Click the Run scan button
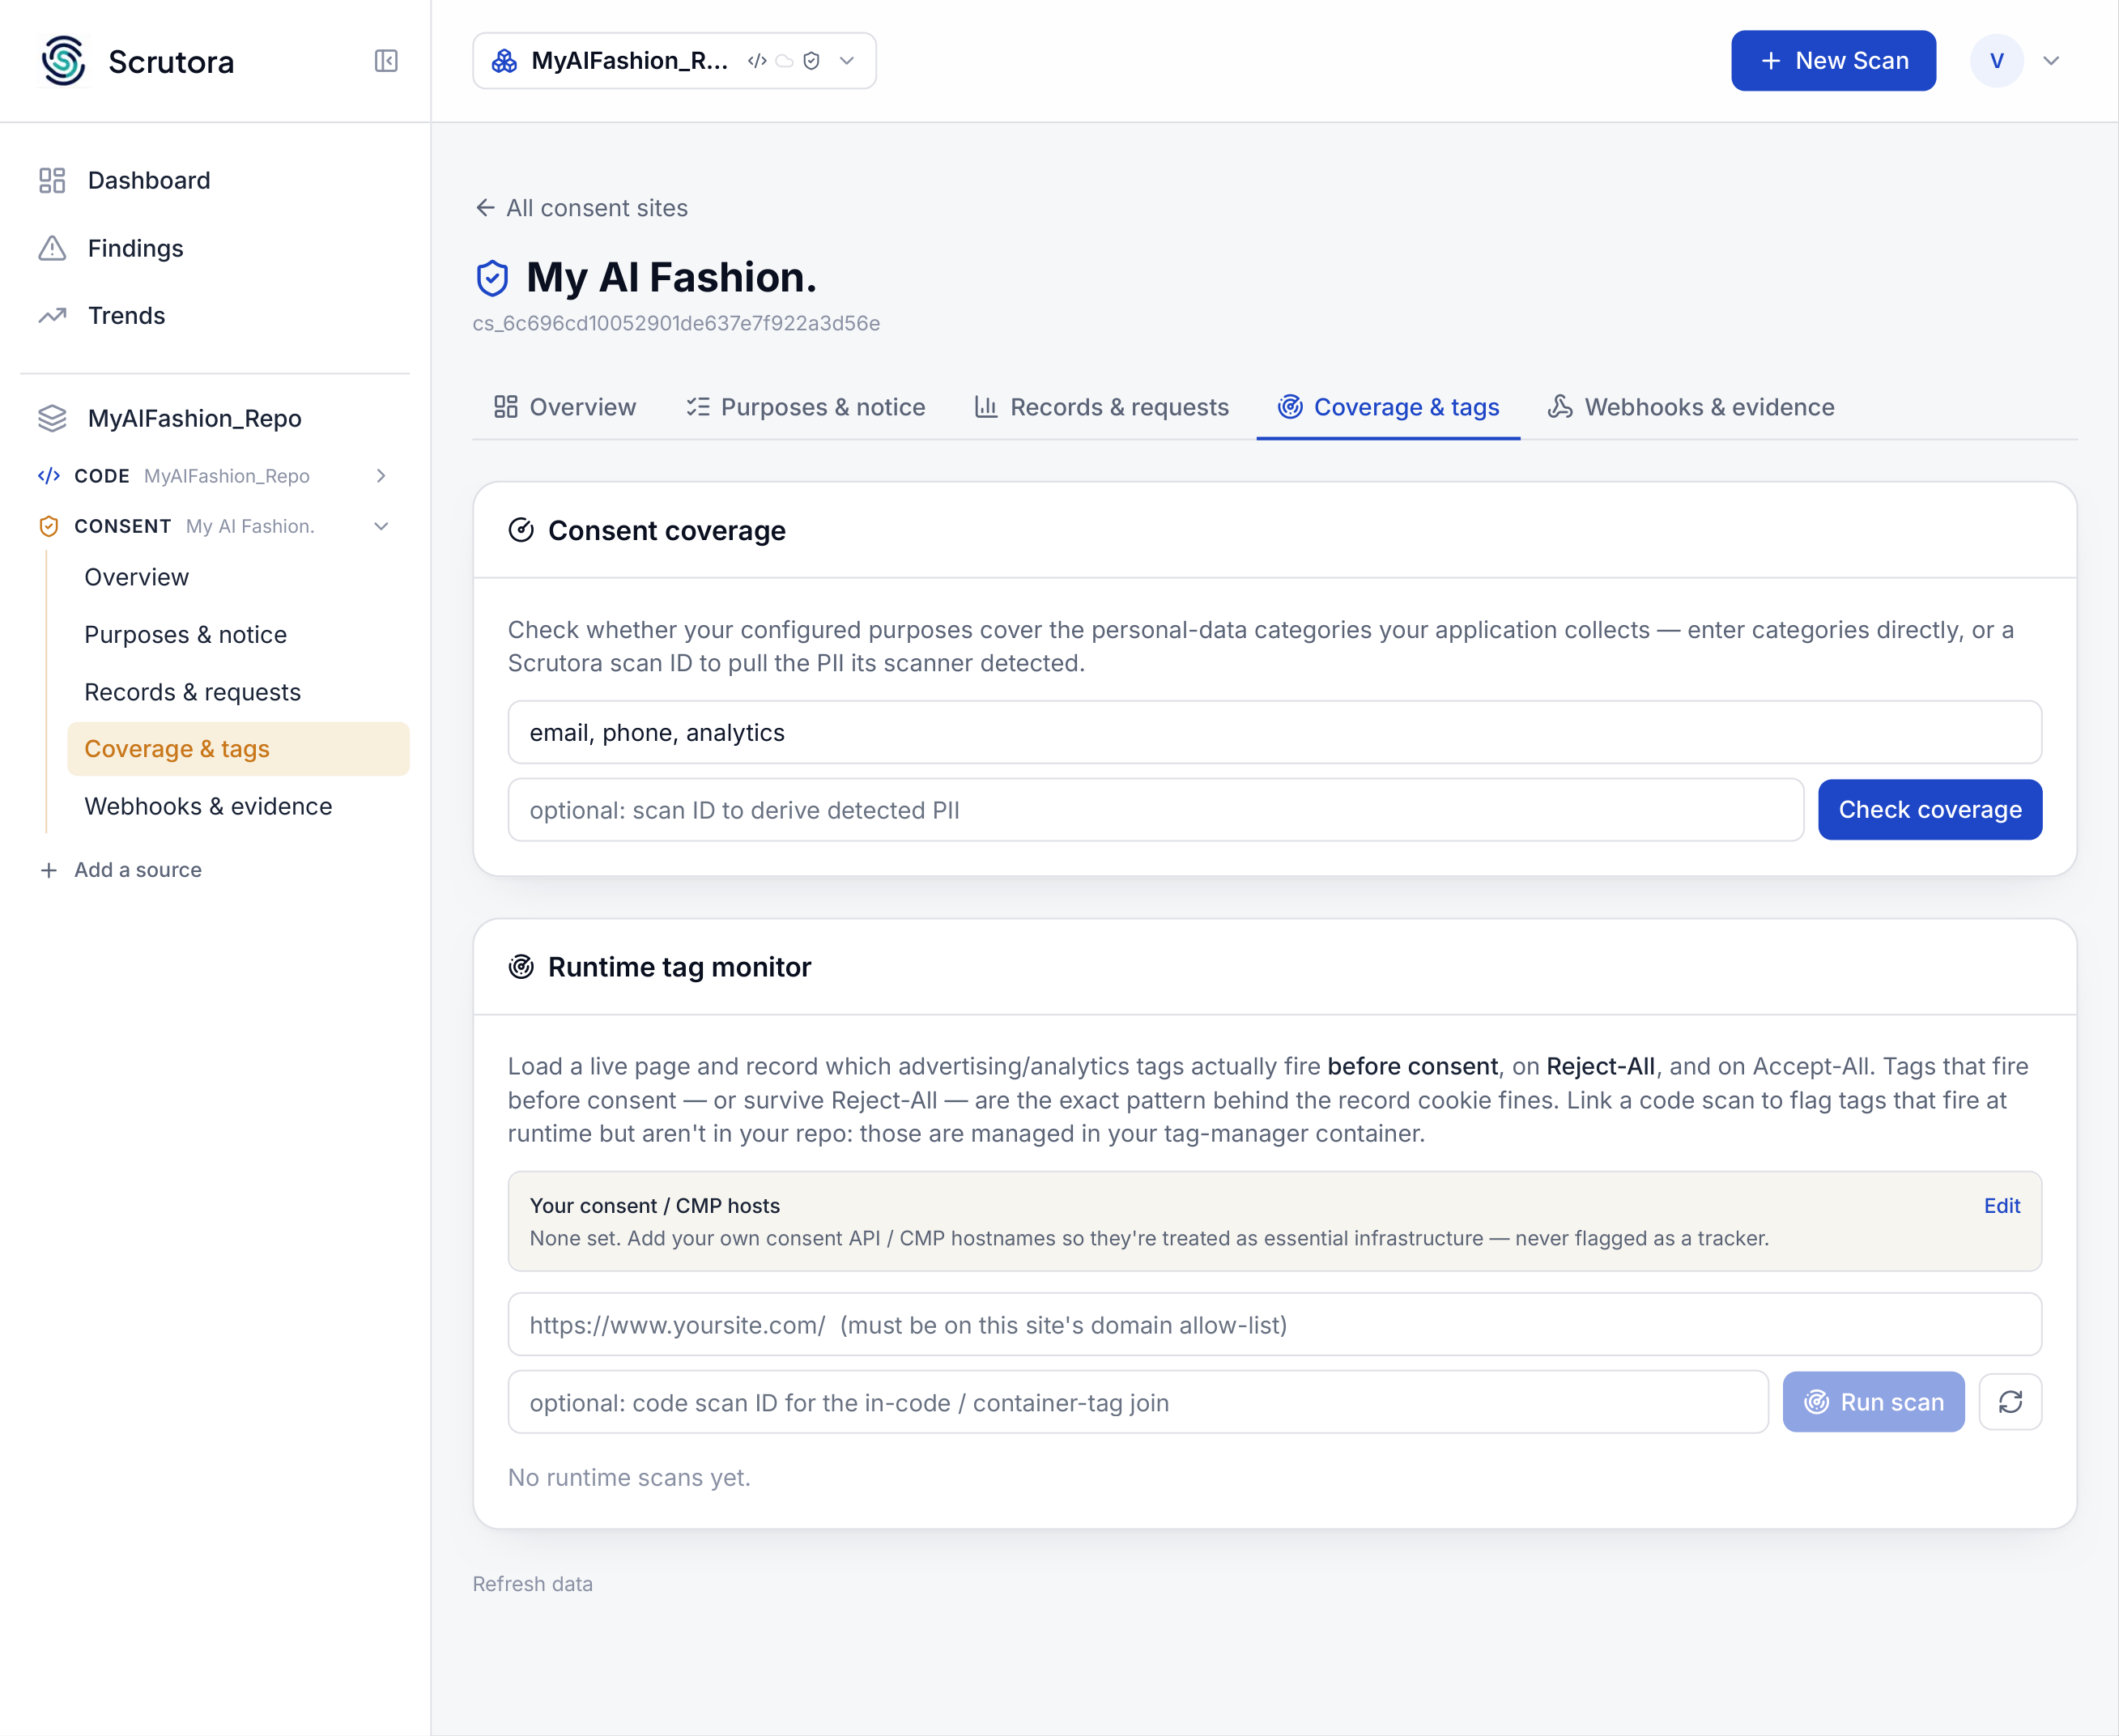Viewport: 2119px width, 1736px height. pyautogui.click(x=1873, y=1402)
